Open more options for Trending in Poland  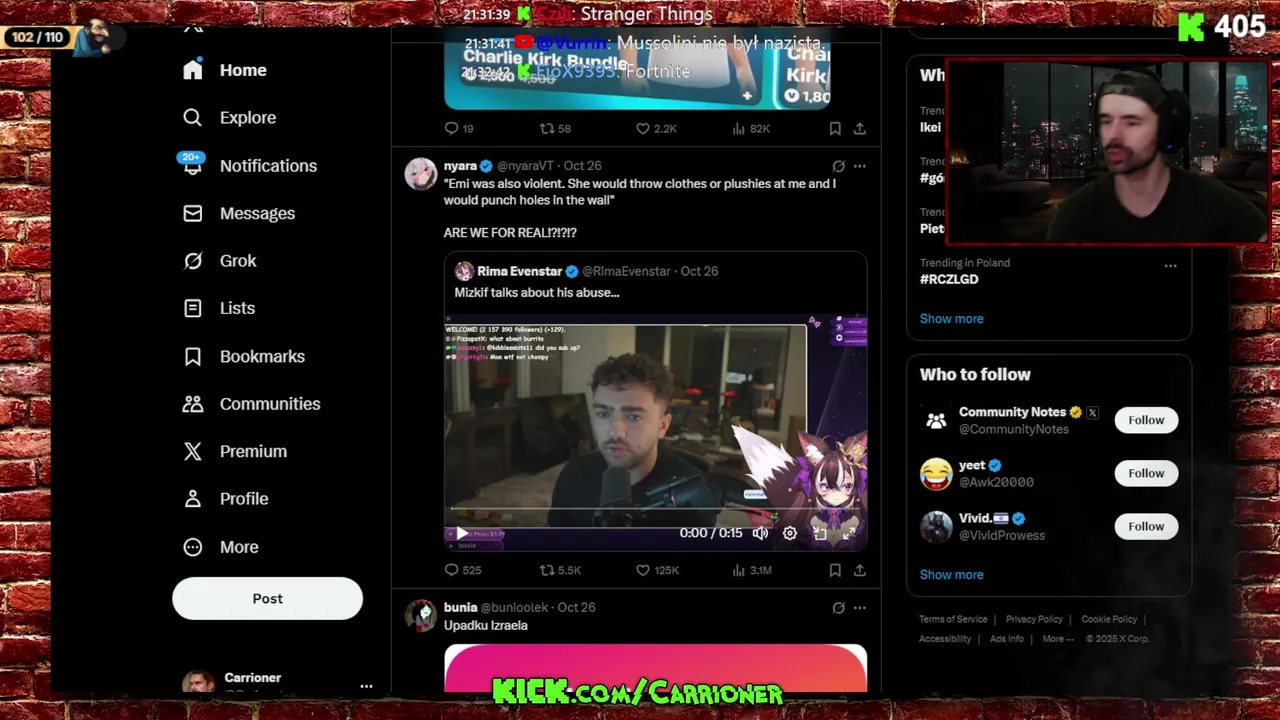(x=1170, y=266)
